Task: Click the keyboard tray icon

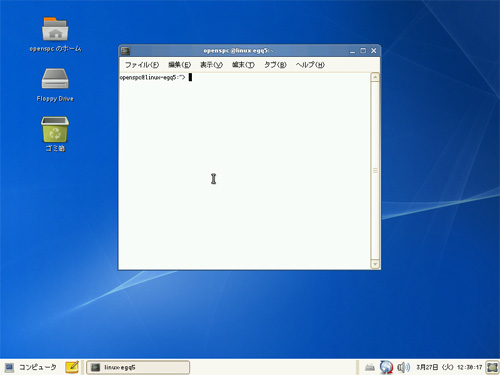Action: click(x=370, y=367)
